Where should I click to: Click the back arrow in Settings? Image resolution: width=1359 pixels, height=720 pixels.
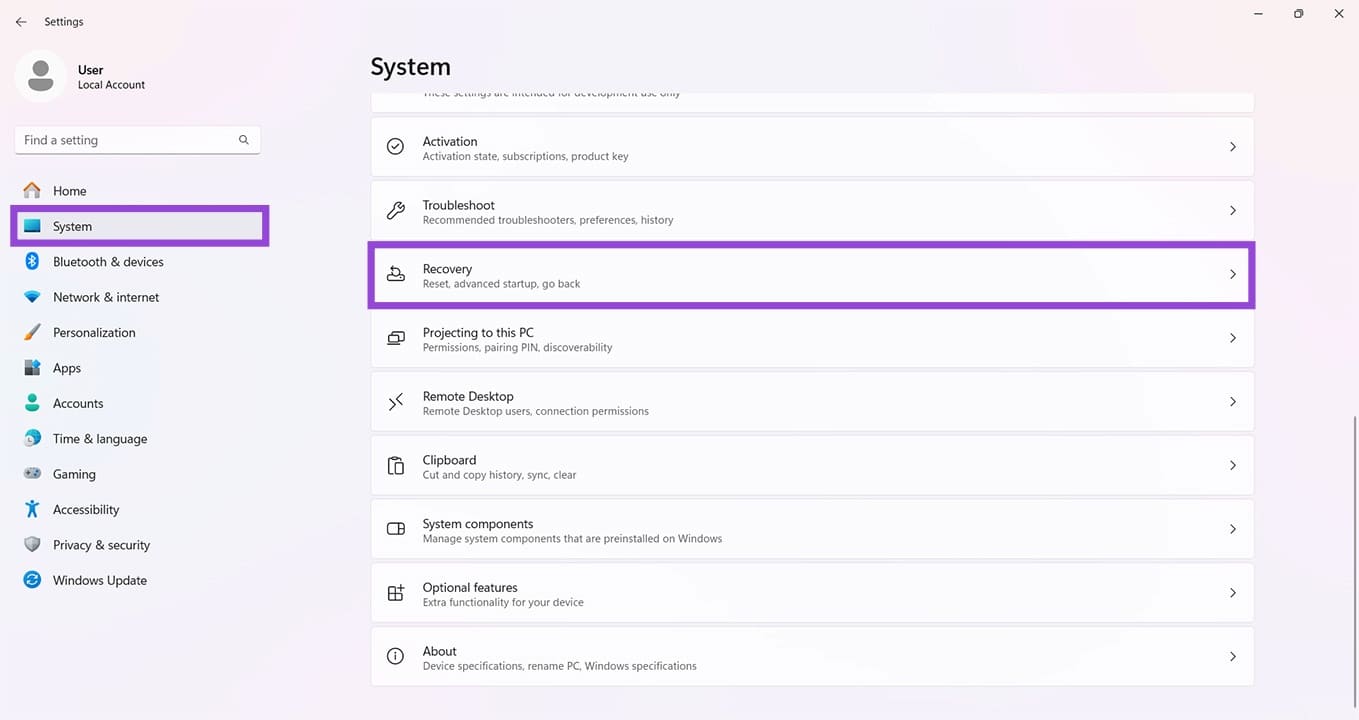[x=21, y=21]
